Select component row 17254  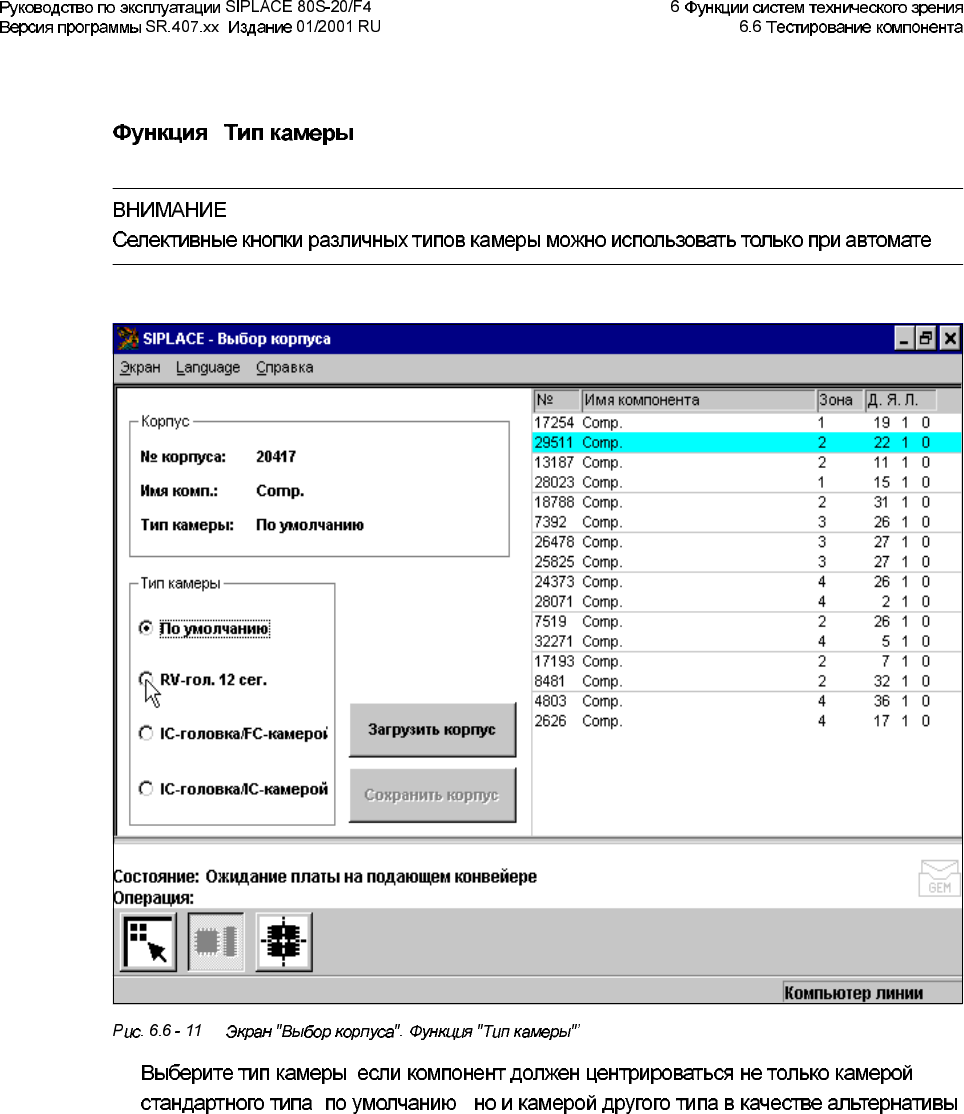[x=747, y=423]
